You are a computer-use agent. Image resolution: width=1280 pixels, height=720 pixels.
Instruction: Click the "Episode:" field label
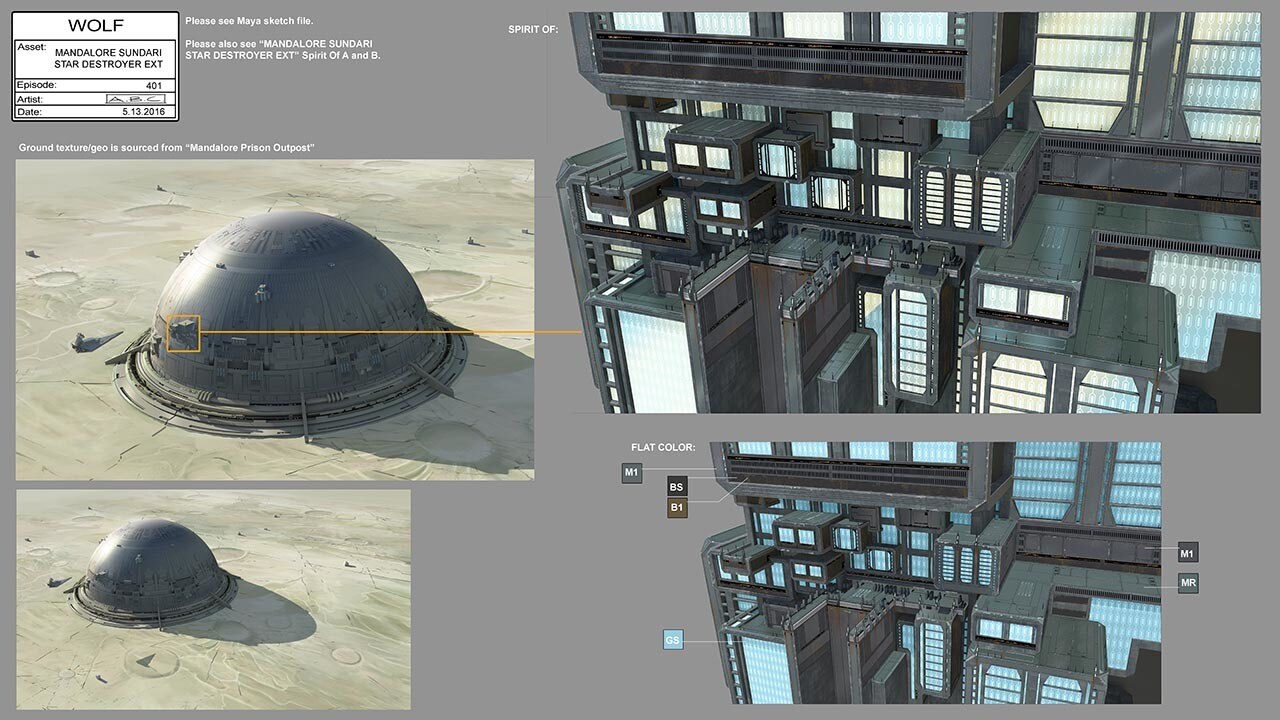(x=37, y=85)
